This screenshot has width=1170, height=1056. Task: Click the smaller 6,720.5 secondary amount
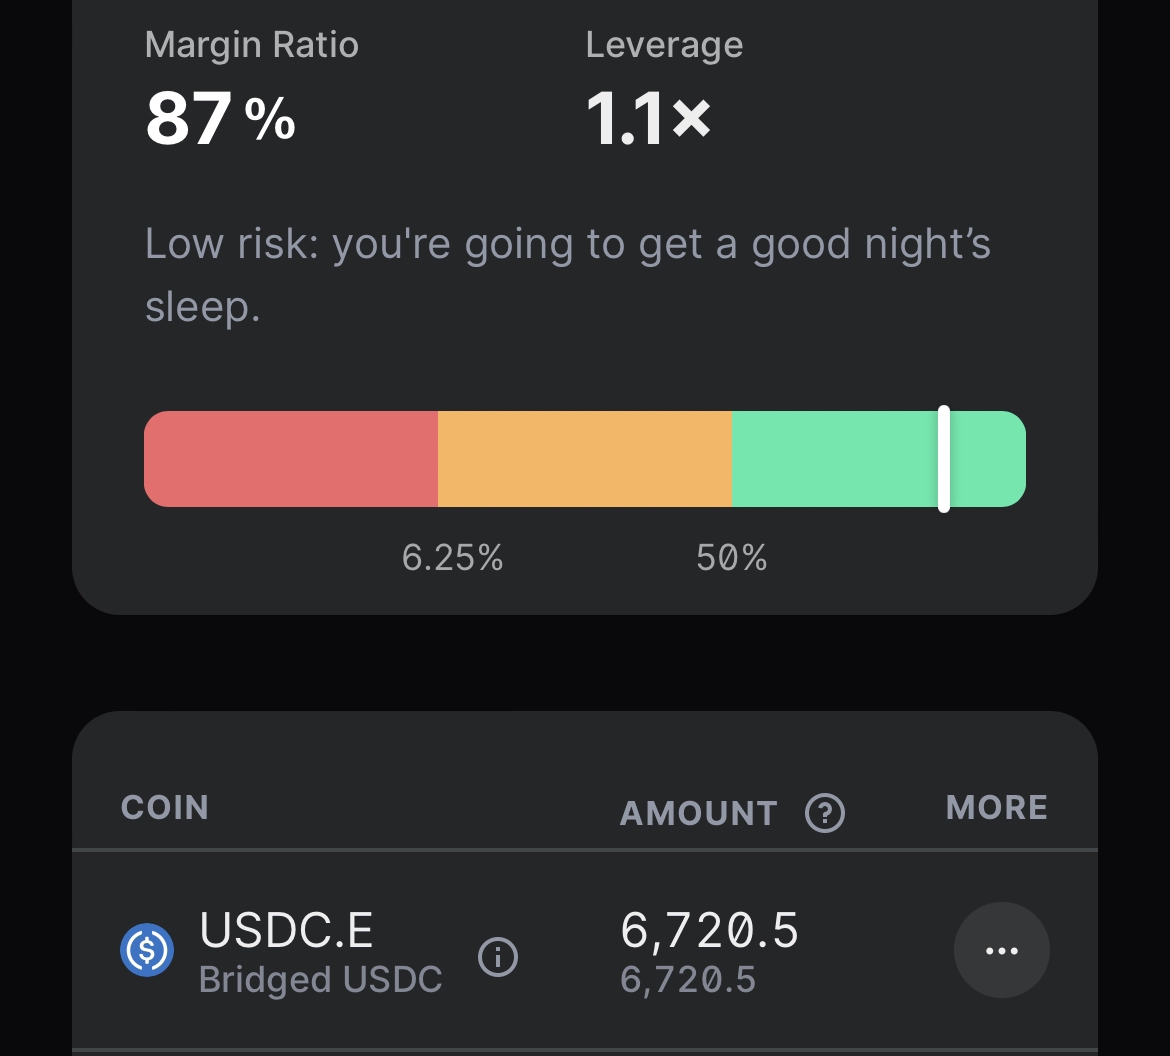pyautogui.click(x=687, y=979)
